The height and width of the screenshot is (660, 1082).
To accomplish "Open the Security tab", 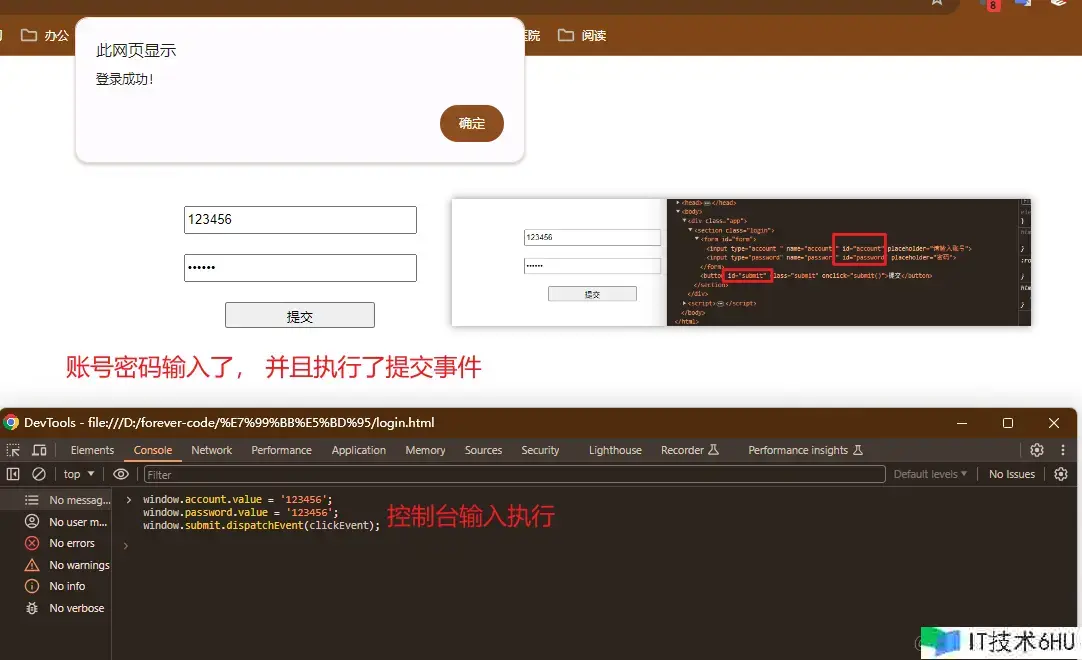I will (x=540, y=450).
